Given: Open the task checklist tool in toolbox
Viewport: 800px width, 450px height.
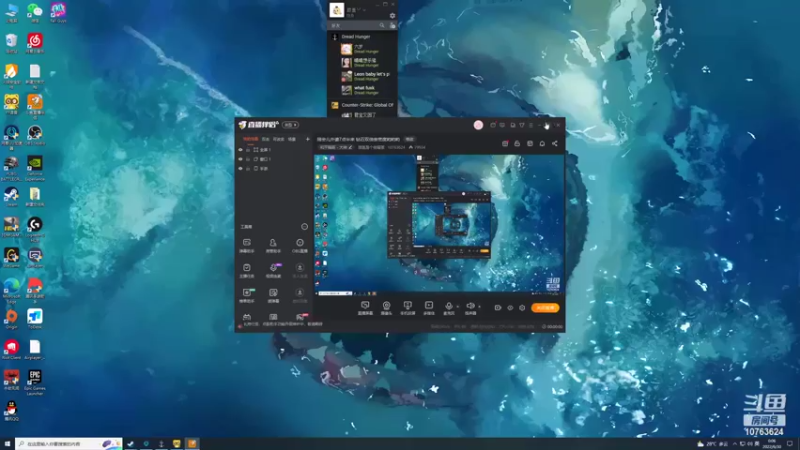Looking at the screenshot, I should point(247,270).
